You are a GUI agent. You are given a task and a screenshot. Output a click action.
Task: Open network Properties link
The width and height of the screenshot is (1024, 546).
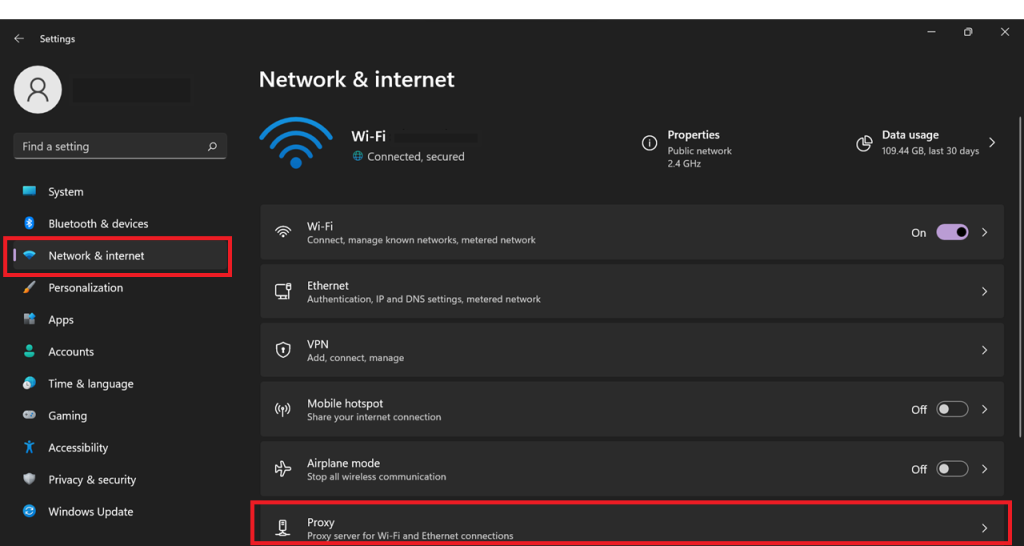pyautogui.click(x=687, y=148)
